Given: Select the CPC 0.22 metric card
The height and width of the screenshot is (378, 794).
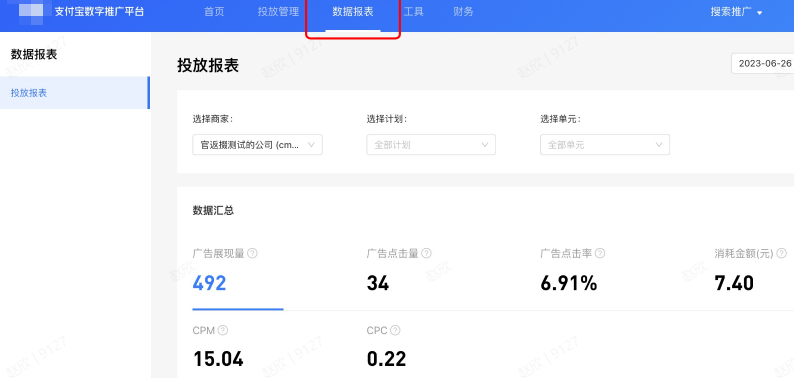Looking at the screenshot, I should click(x=386, y=347).
